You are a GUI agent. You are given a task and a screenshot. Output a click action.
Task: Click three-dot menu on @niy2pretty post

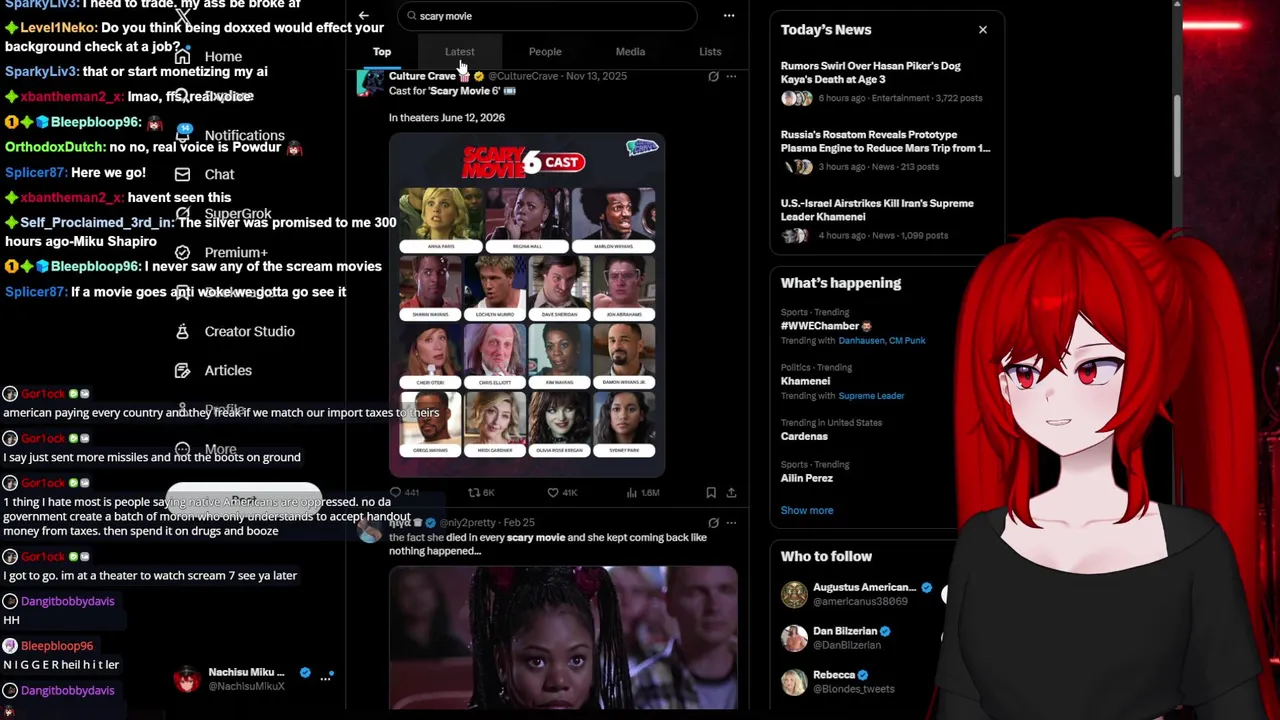(731, 522)
